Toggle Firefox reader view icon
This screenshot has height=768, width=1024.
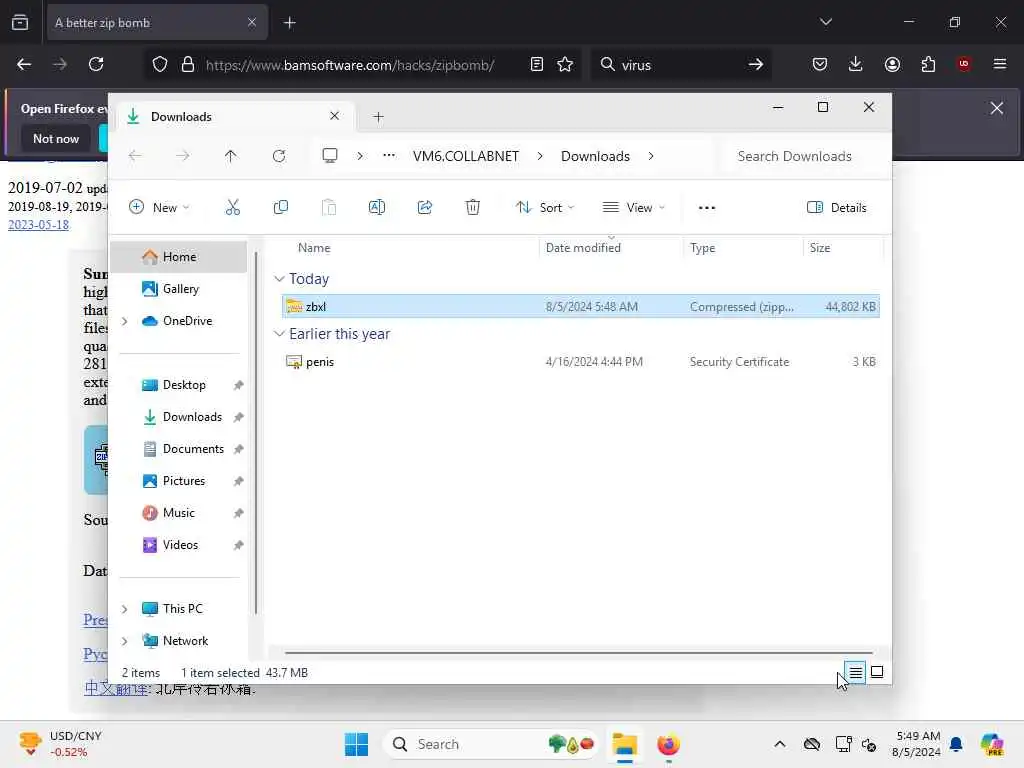tap(537, 64)
